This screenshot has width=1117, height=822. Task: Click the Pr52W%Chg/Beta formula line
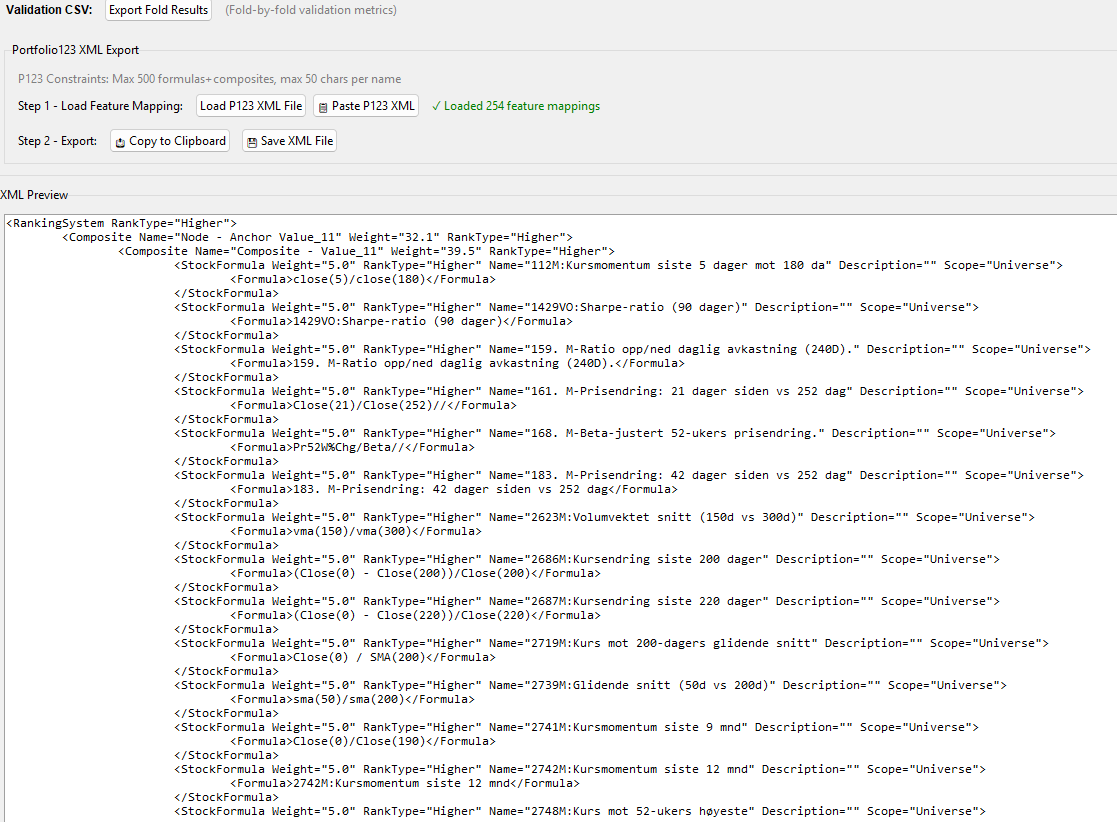click(x=352, y=447)
